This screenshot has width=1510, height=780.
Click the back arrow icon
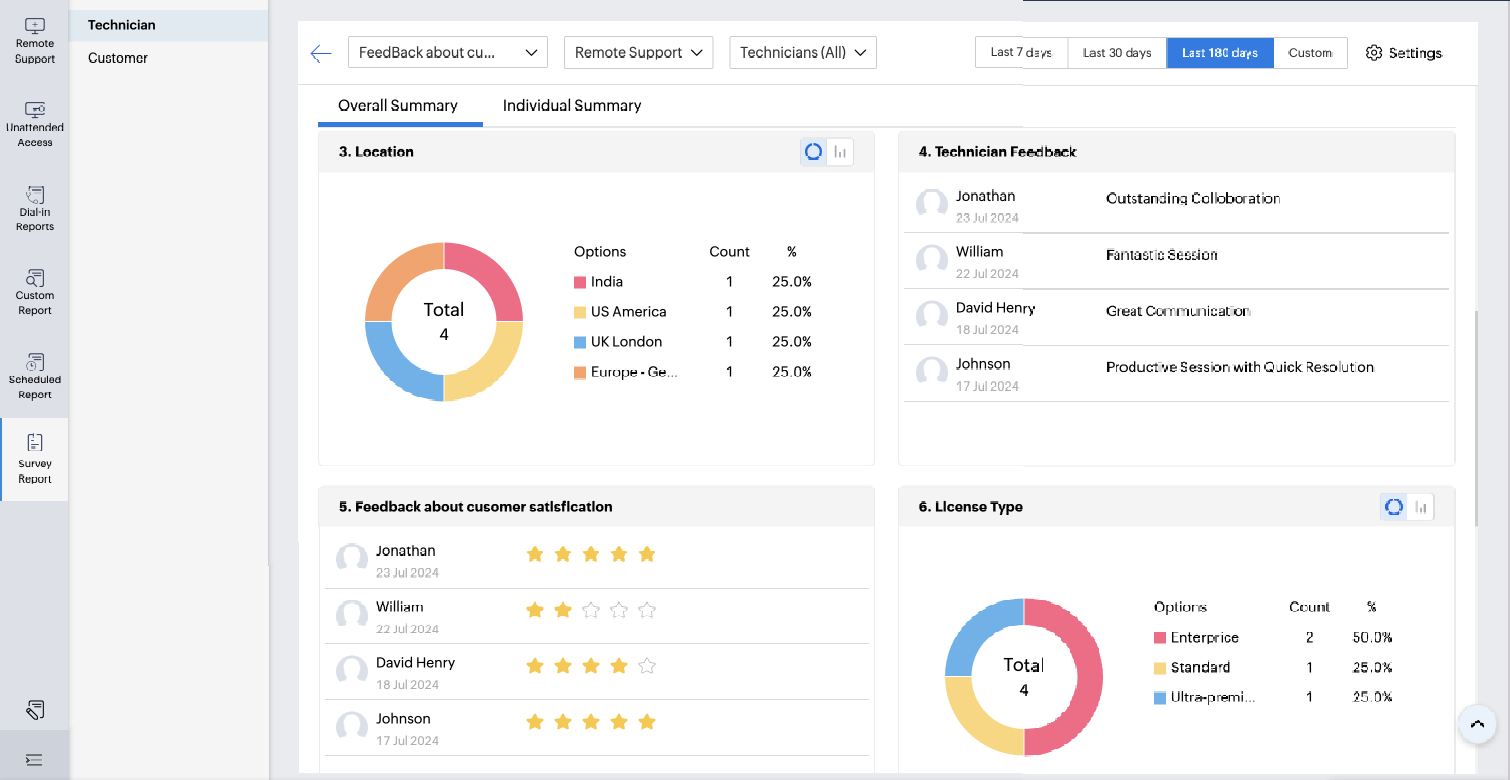pos(321,54)
